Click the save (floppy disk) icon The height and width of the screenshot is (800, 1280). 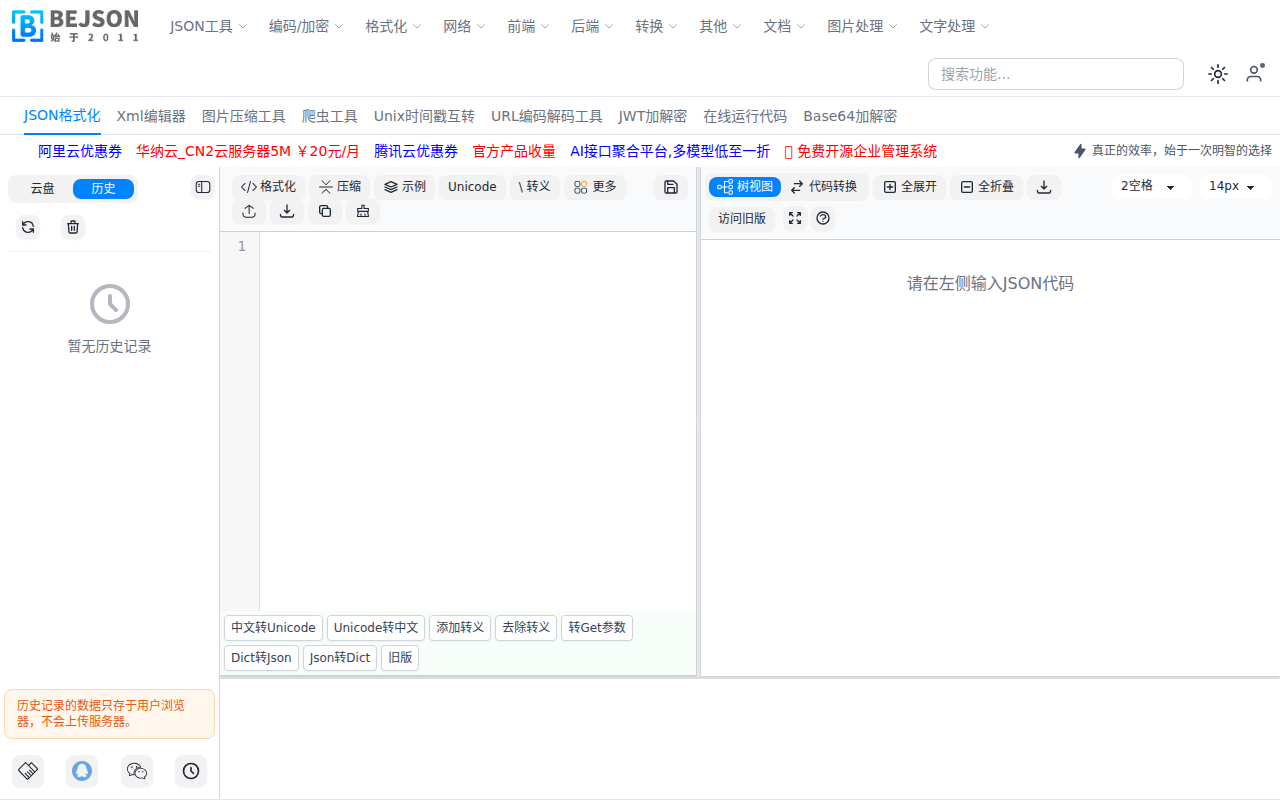(x=670, y=187)
